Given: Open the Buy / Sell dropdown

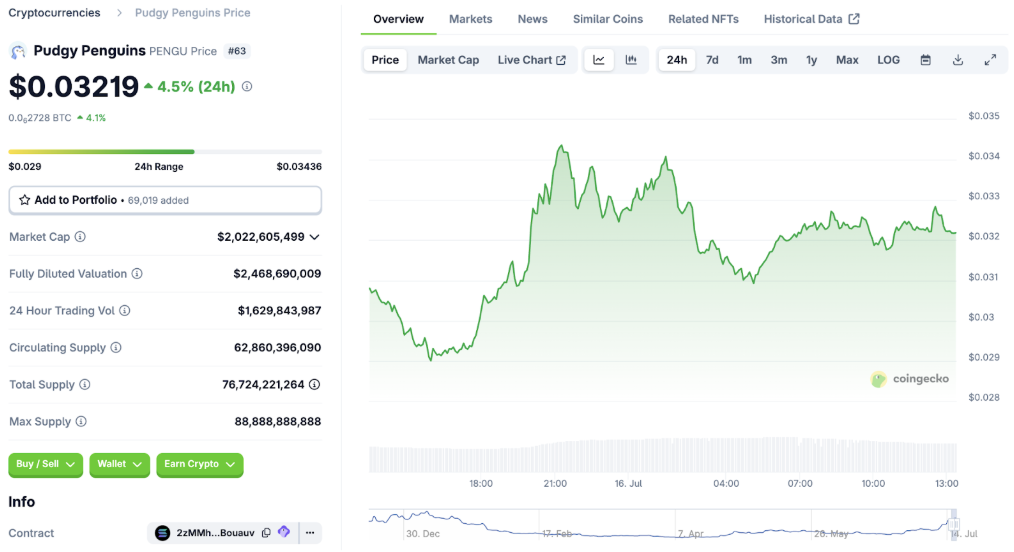Looking at the screenshot, I should click(45, 464).
